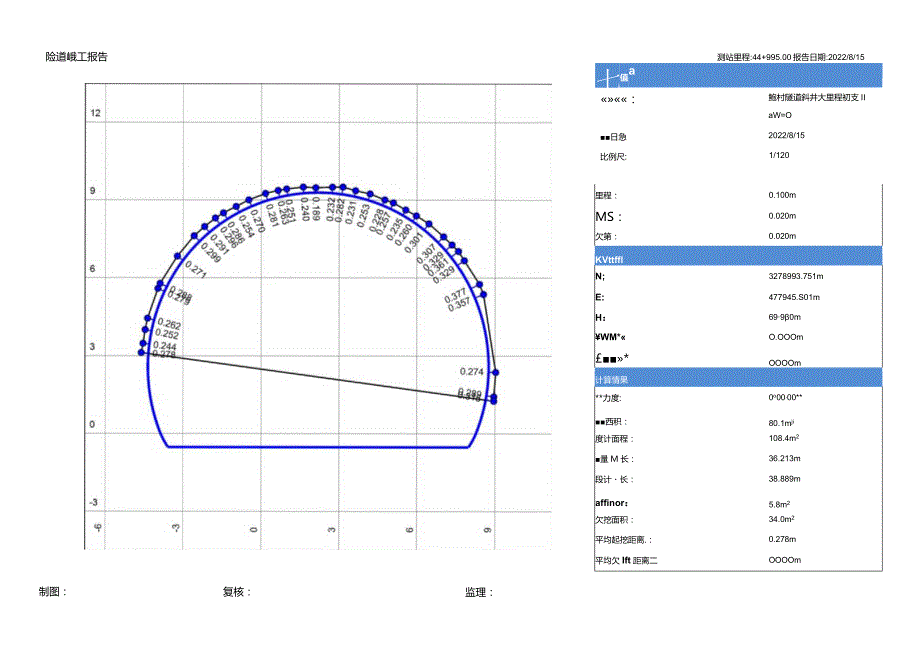Click the rotated label 0.253
The width and height of the screenshot is (920, 651).
click(x=364, y=215)
